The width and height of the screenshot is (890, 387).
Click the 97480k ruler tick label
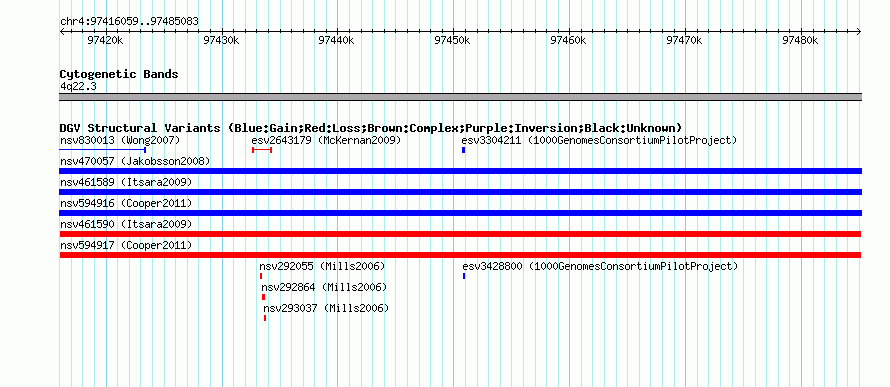pyautogui.click(x=800, y=40)
